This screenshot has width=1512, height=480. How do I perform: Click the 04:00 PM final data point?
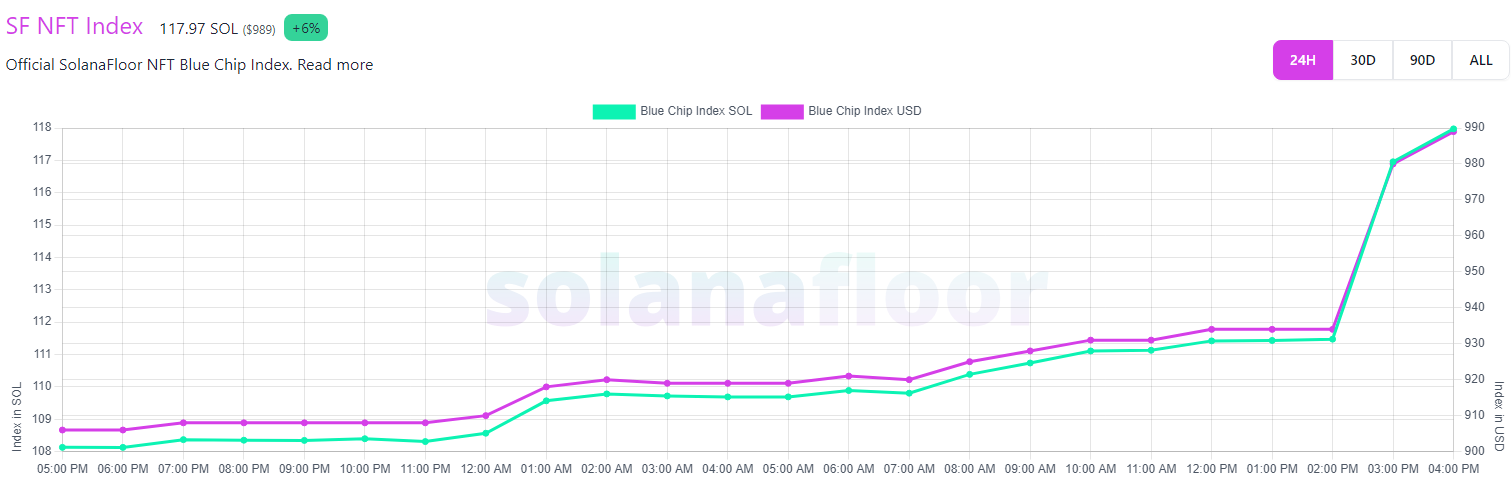pos(1453,129)
